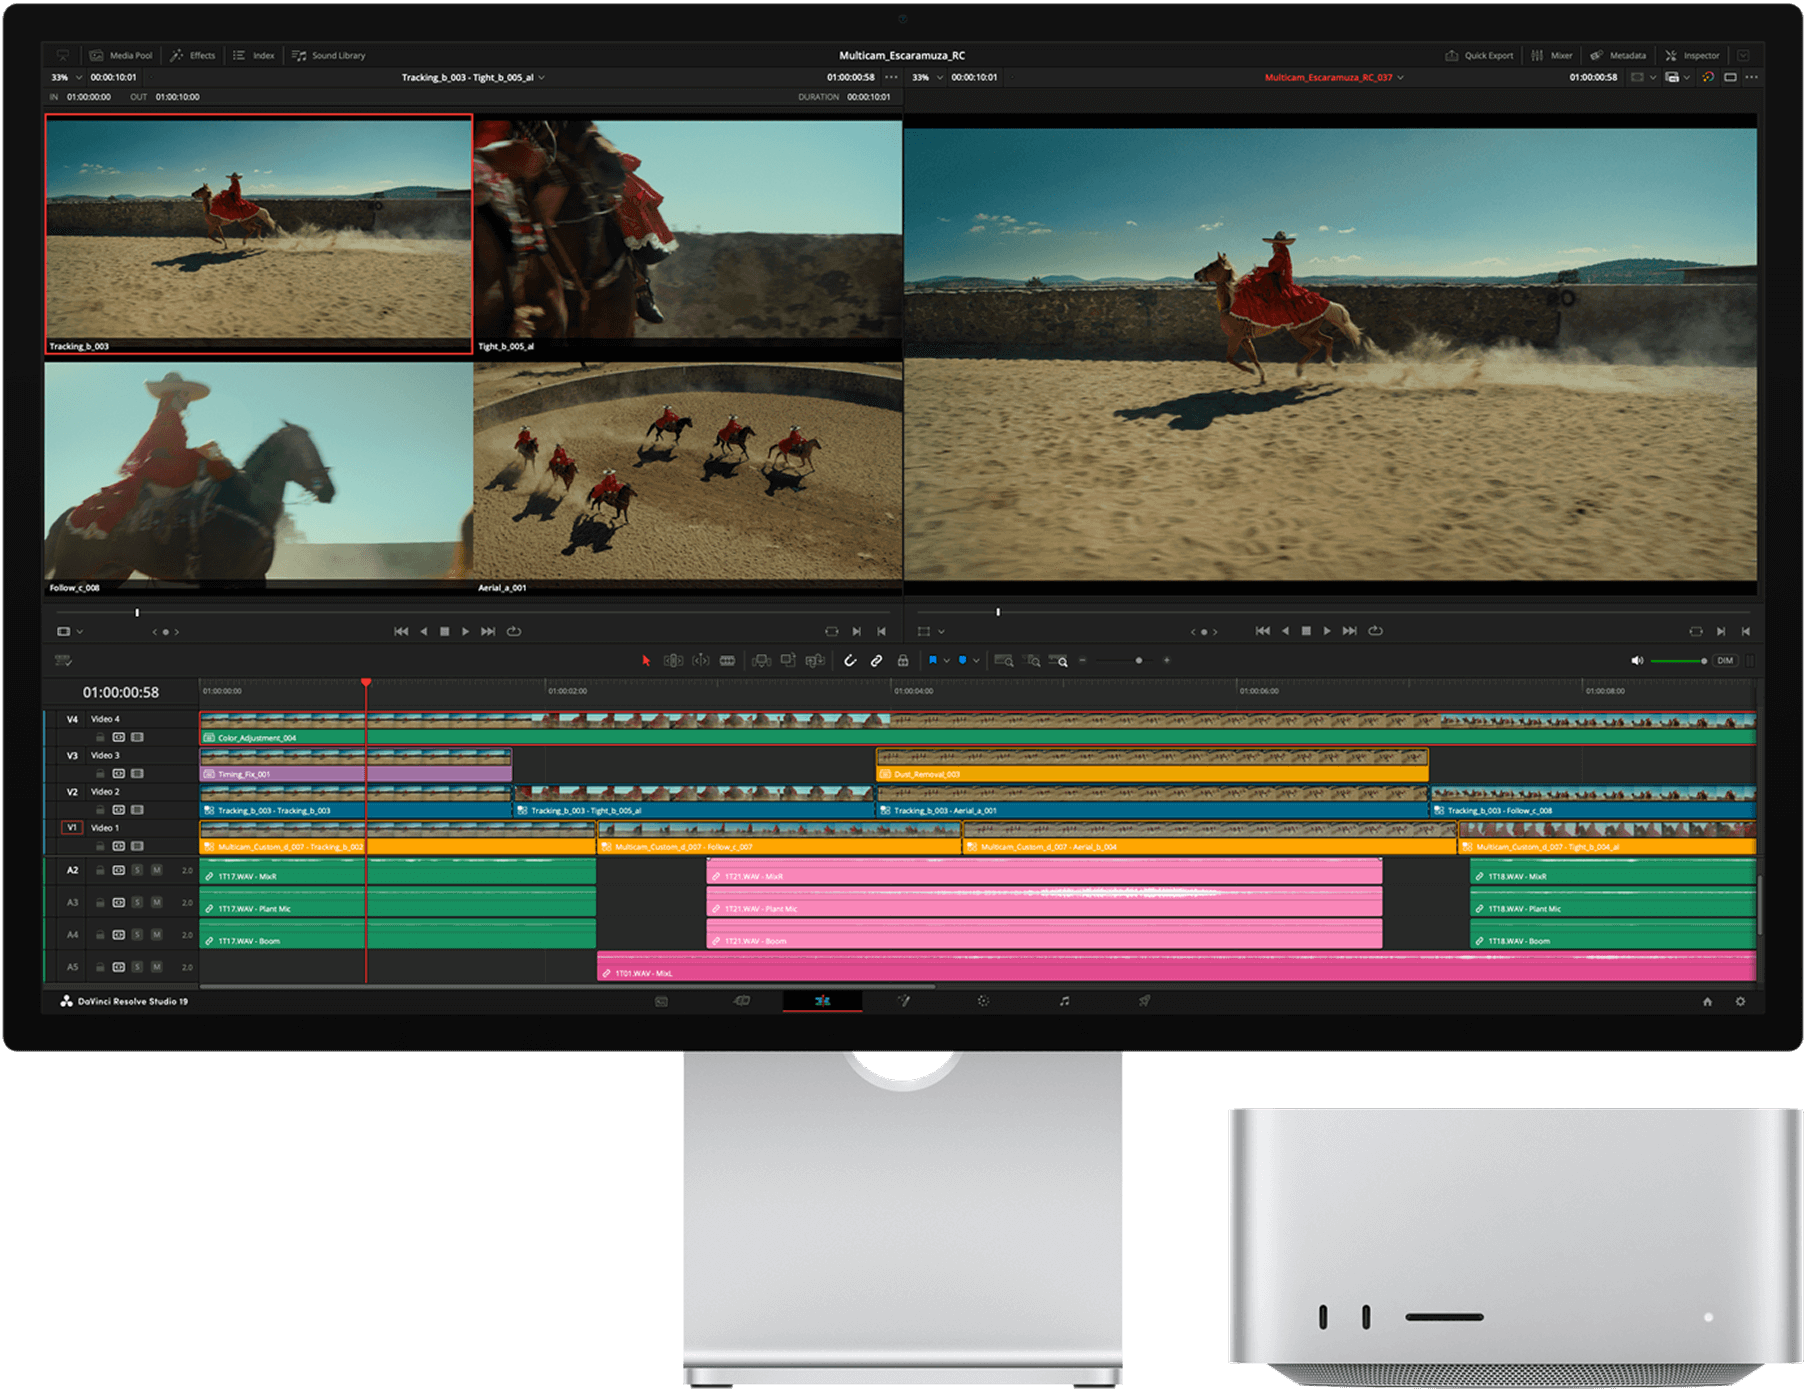Adjust the monitor volume slider
The width and height of the screenshot is (1808, 1391).
[1679, 661]
